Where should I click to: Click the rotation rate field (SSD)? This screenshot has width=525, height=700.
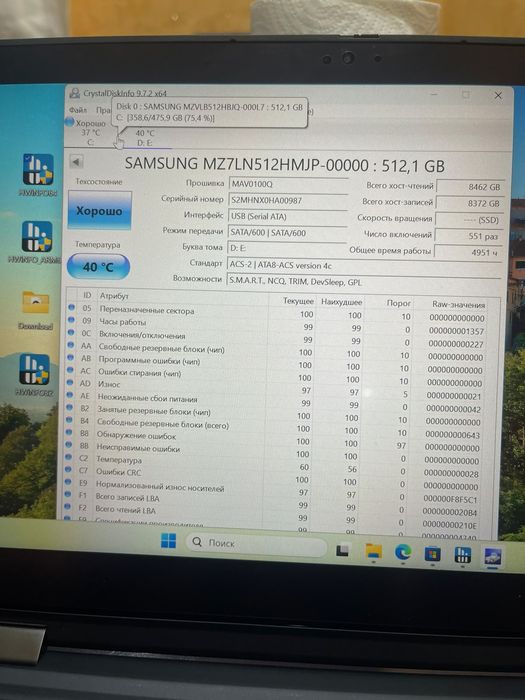click(469, 220)
